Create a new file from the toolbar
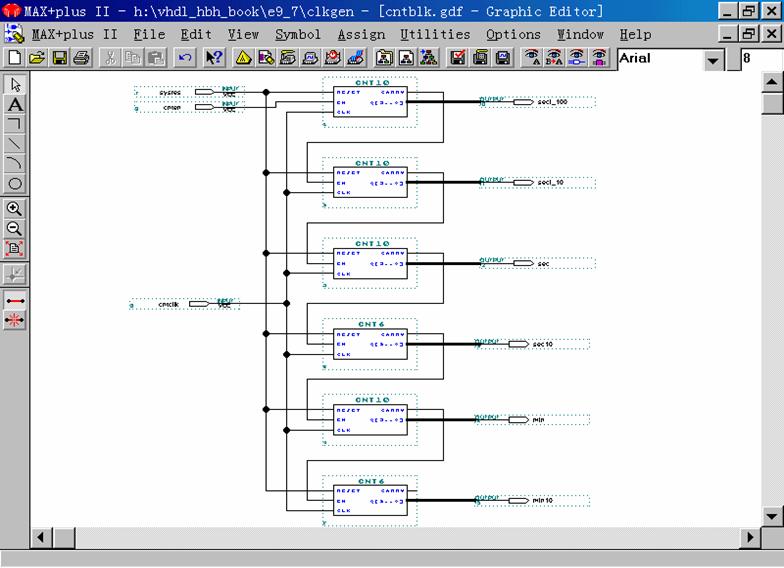 point(15,58)
